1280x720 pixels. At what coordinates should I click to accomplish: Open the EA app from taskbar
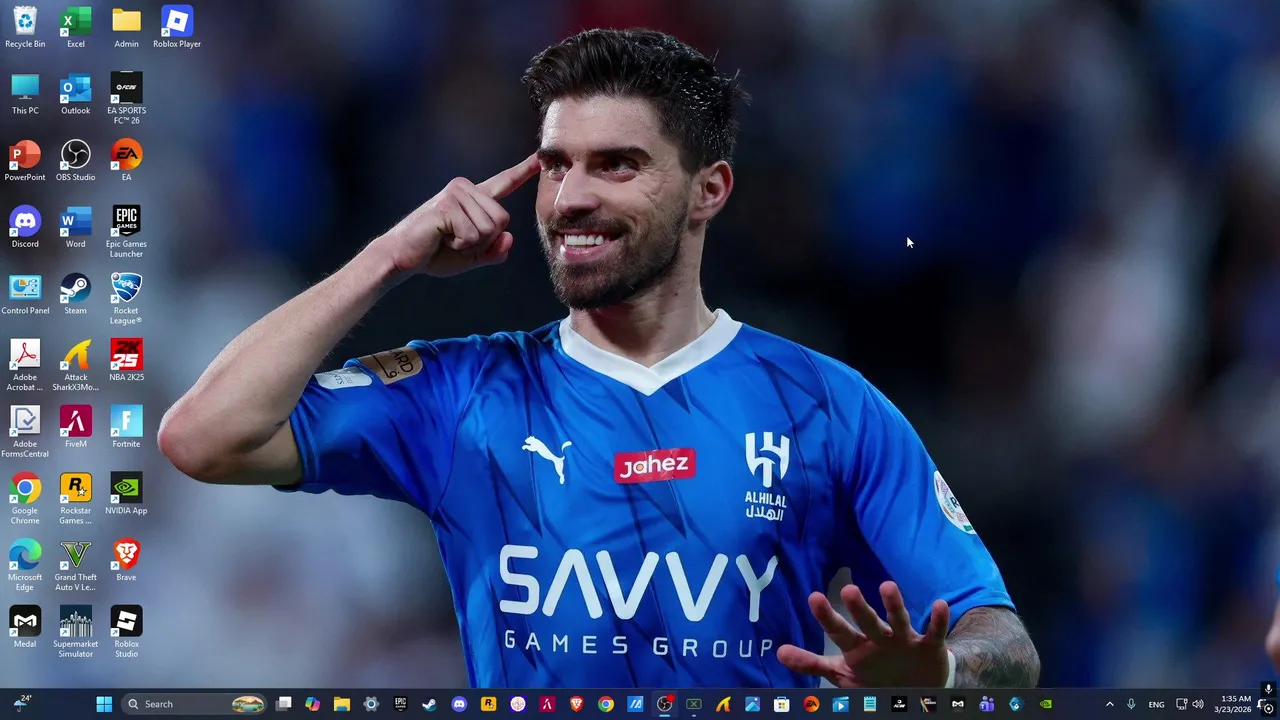point(811,704)
